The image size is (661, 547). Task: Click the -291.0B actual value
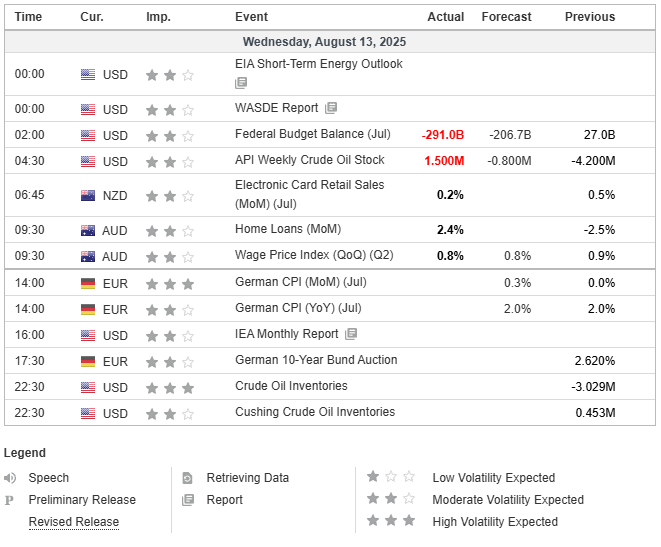pyautogui.click(x=443, y=135)
